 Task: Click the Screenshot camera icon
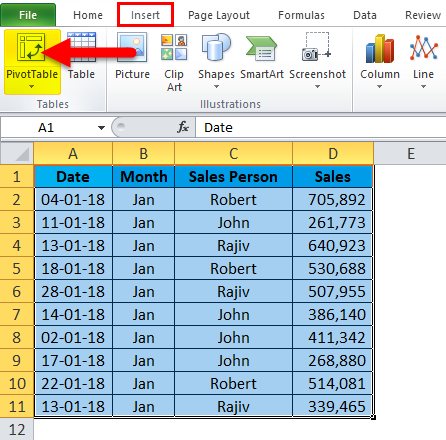click(x=317, y=47)
